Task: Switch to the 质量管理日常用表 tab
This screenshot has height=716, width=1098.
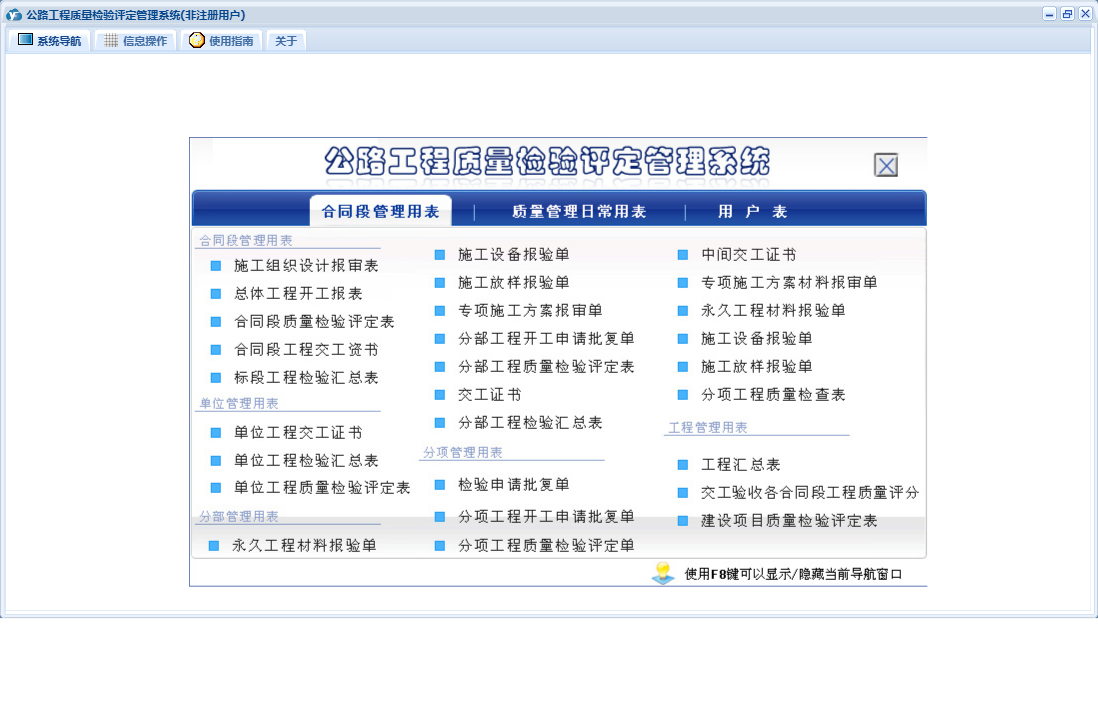Action: [579, 212]
